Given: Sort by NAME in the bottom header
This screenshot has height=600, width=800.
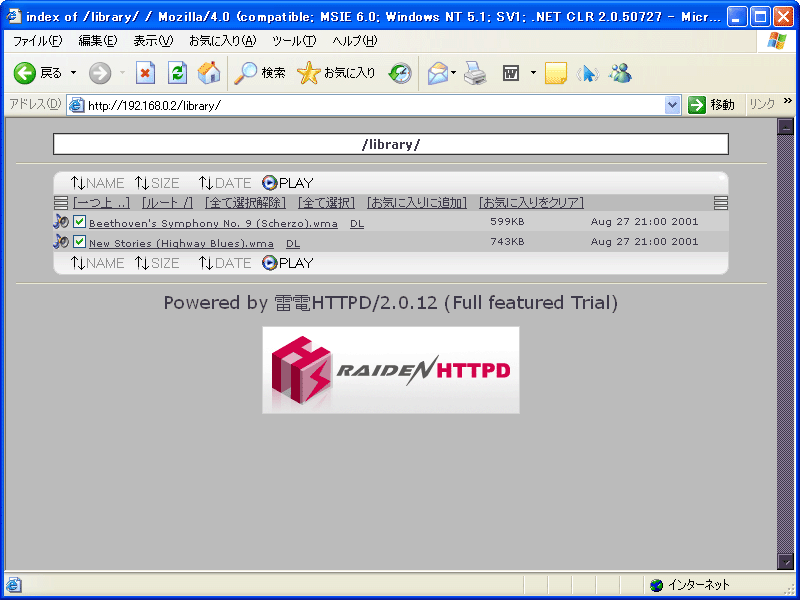Looking at the screenshot, I should point(97,263).
